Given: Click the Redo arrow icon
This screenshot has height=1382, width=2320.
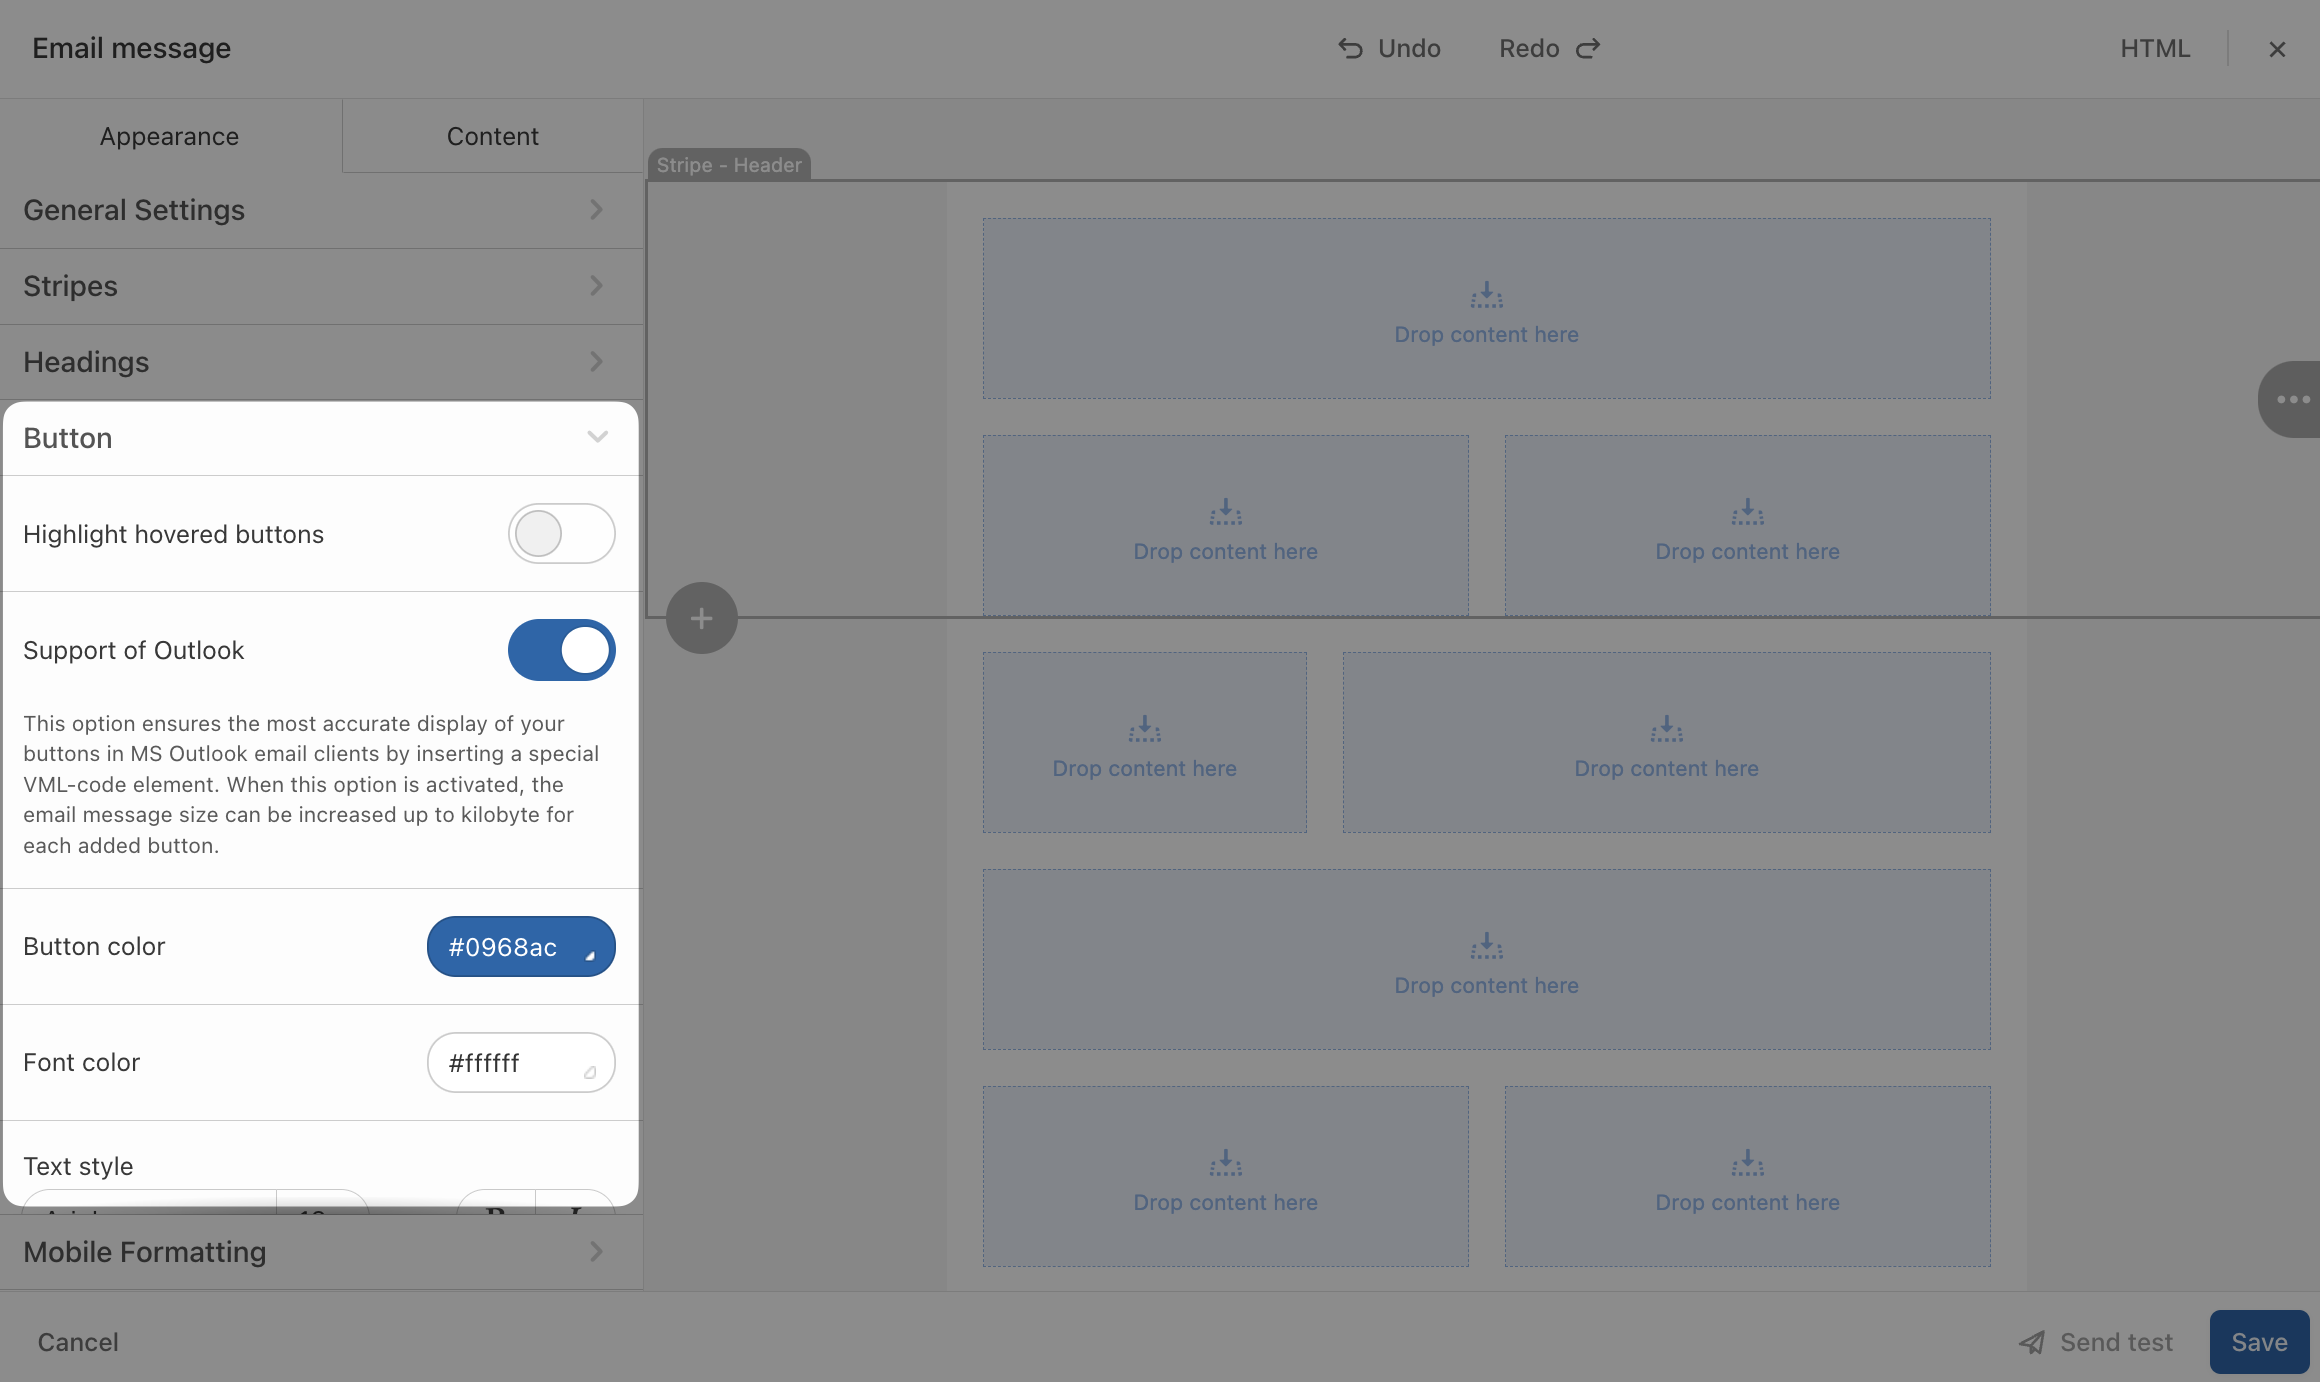Looking at the screenshot, I should coord(1588,49).
